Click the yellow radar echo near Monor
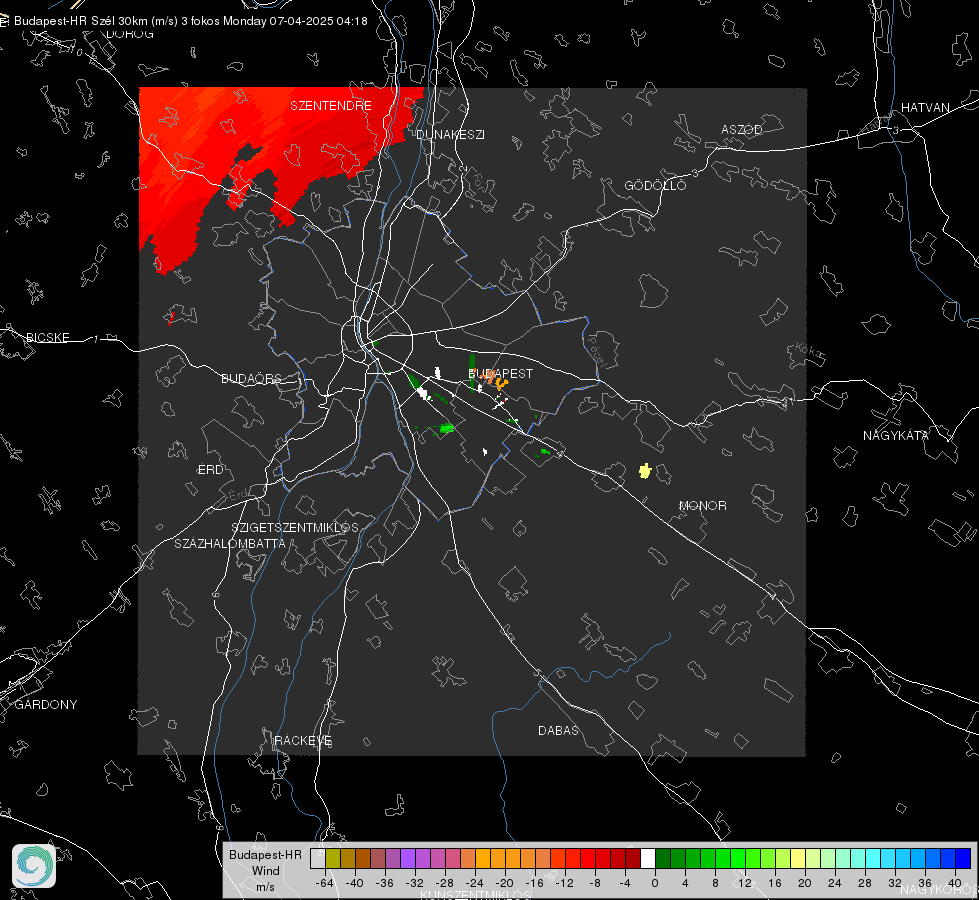979x900 pixels. click(x=645, y=470)
